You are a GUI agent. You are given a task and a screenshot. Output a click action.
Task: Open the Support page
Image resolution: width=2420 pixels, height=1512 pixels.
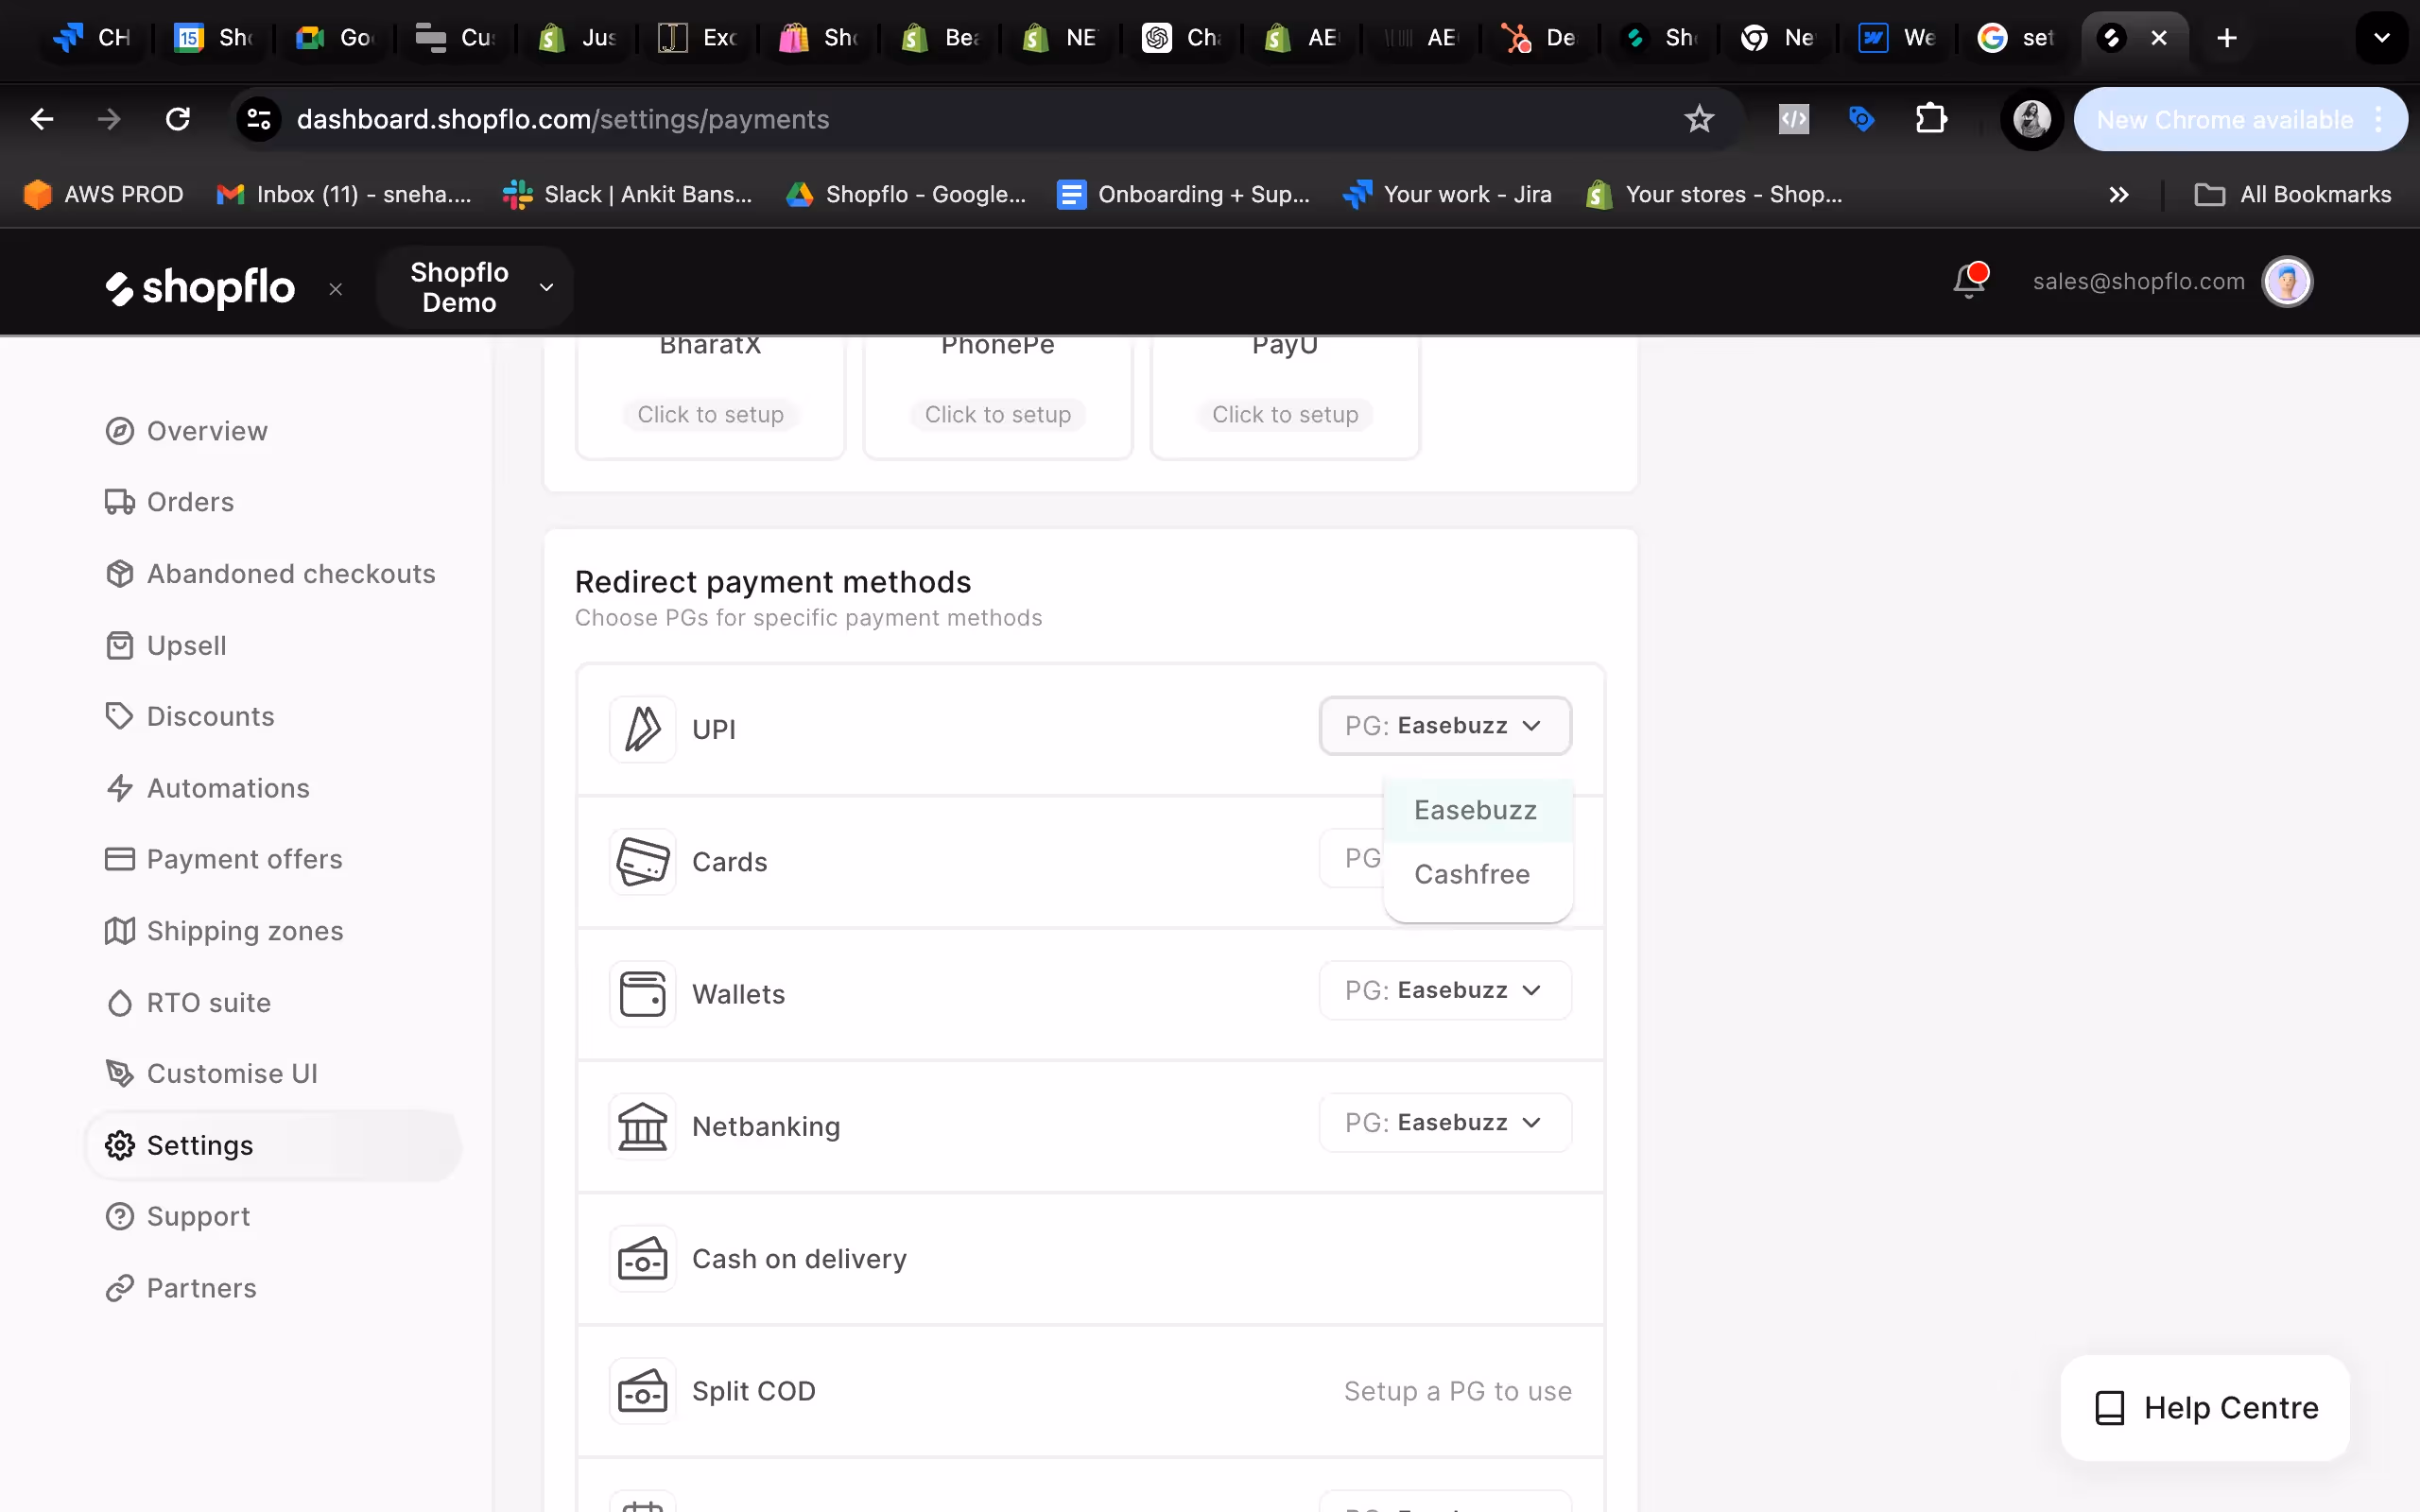click(x=178, y=1217)
